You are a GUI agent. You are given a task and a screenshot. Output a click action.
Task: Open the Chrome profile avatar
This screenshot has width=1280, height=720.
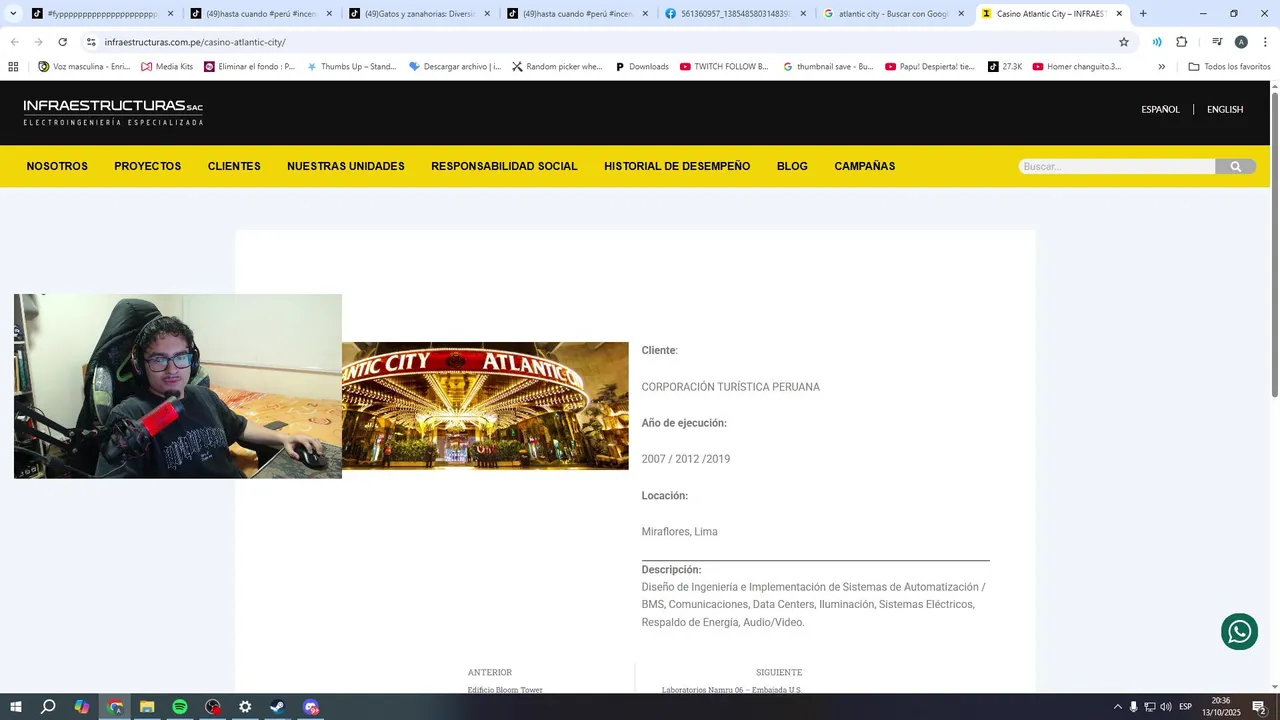click(1241, 42)
